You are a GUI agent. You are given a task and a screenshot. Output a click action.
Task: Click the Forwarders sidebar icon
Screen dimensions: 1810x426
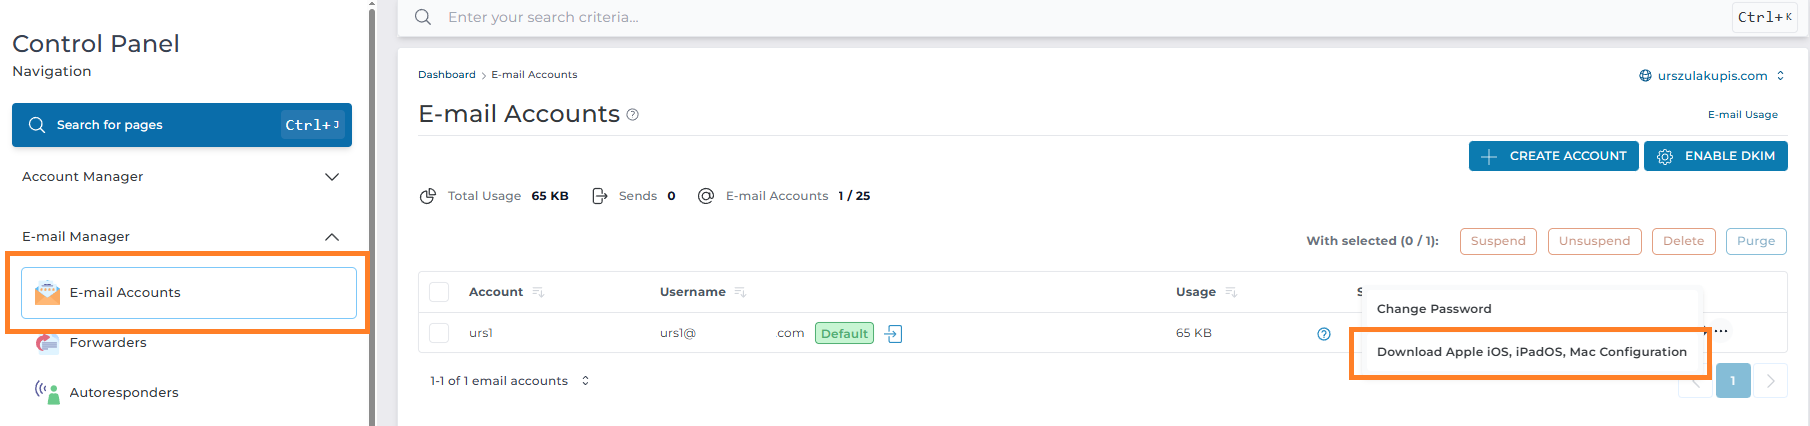click(x=47, y=343)
